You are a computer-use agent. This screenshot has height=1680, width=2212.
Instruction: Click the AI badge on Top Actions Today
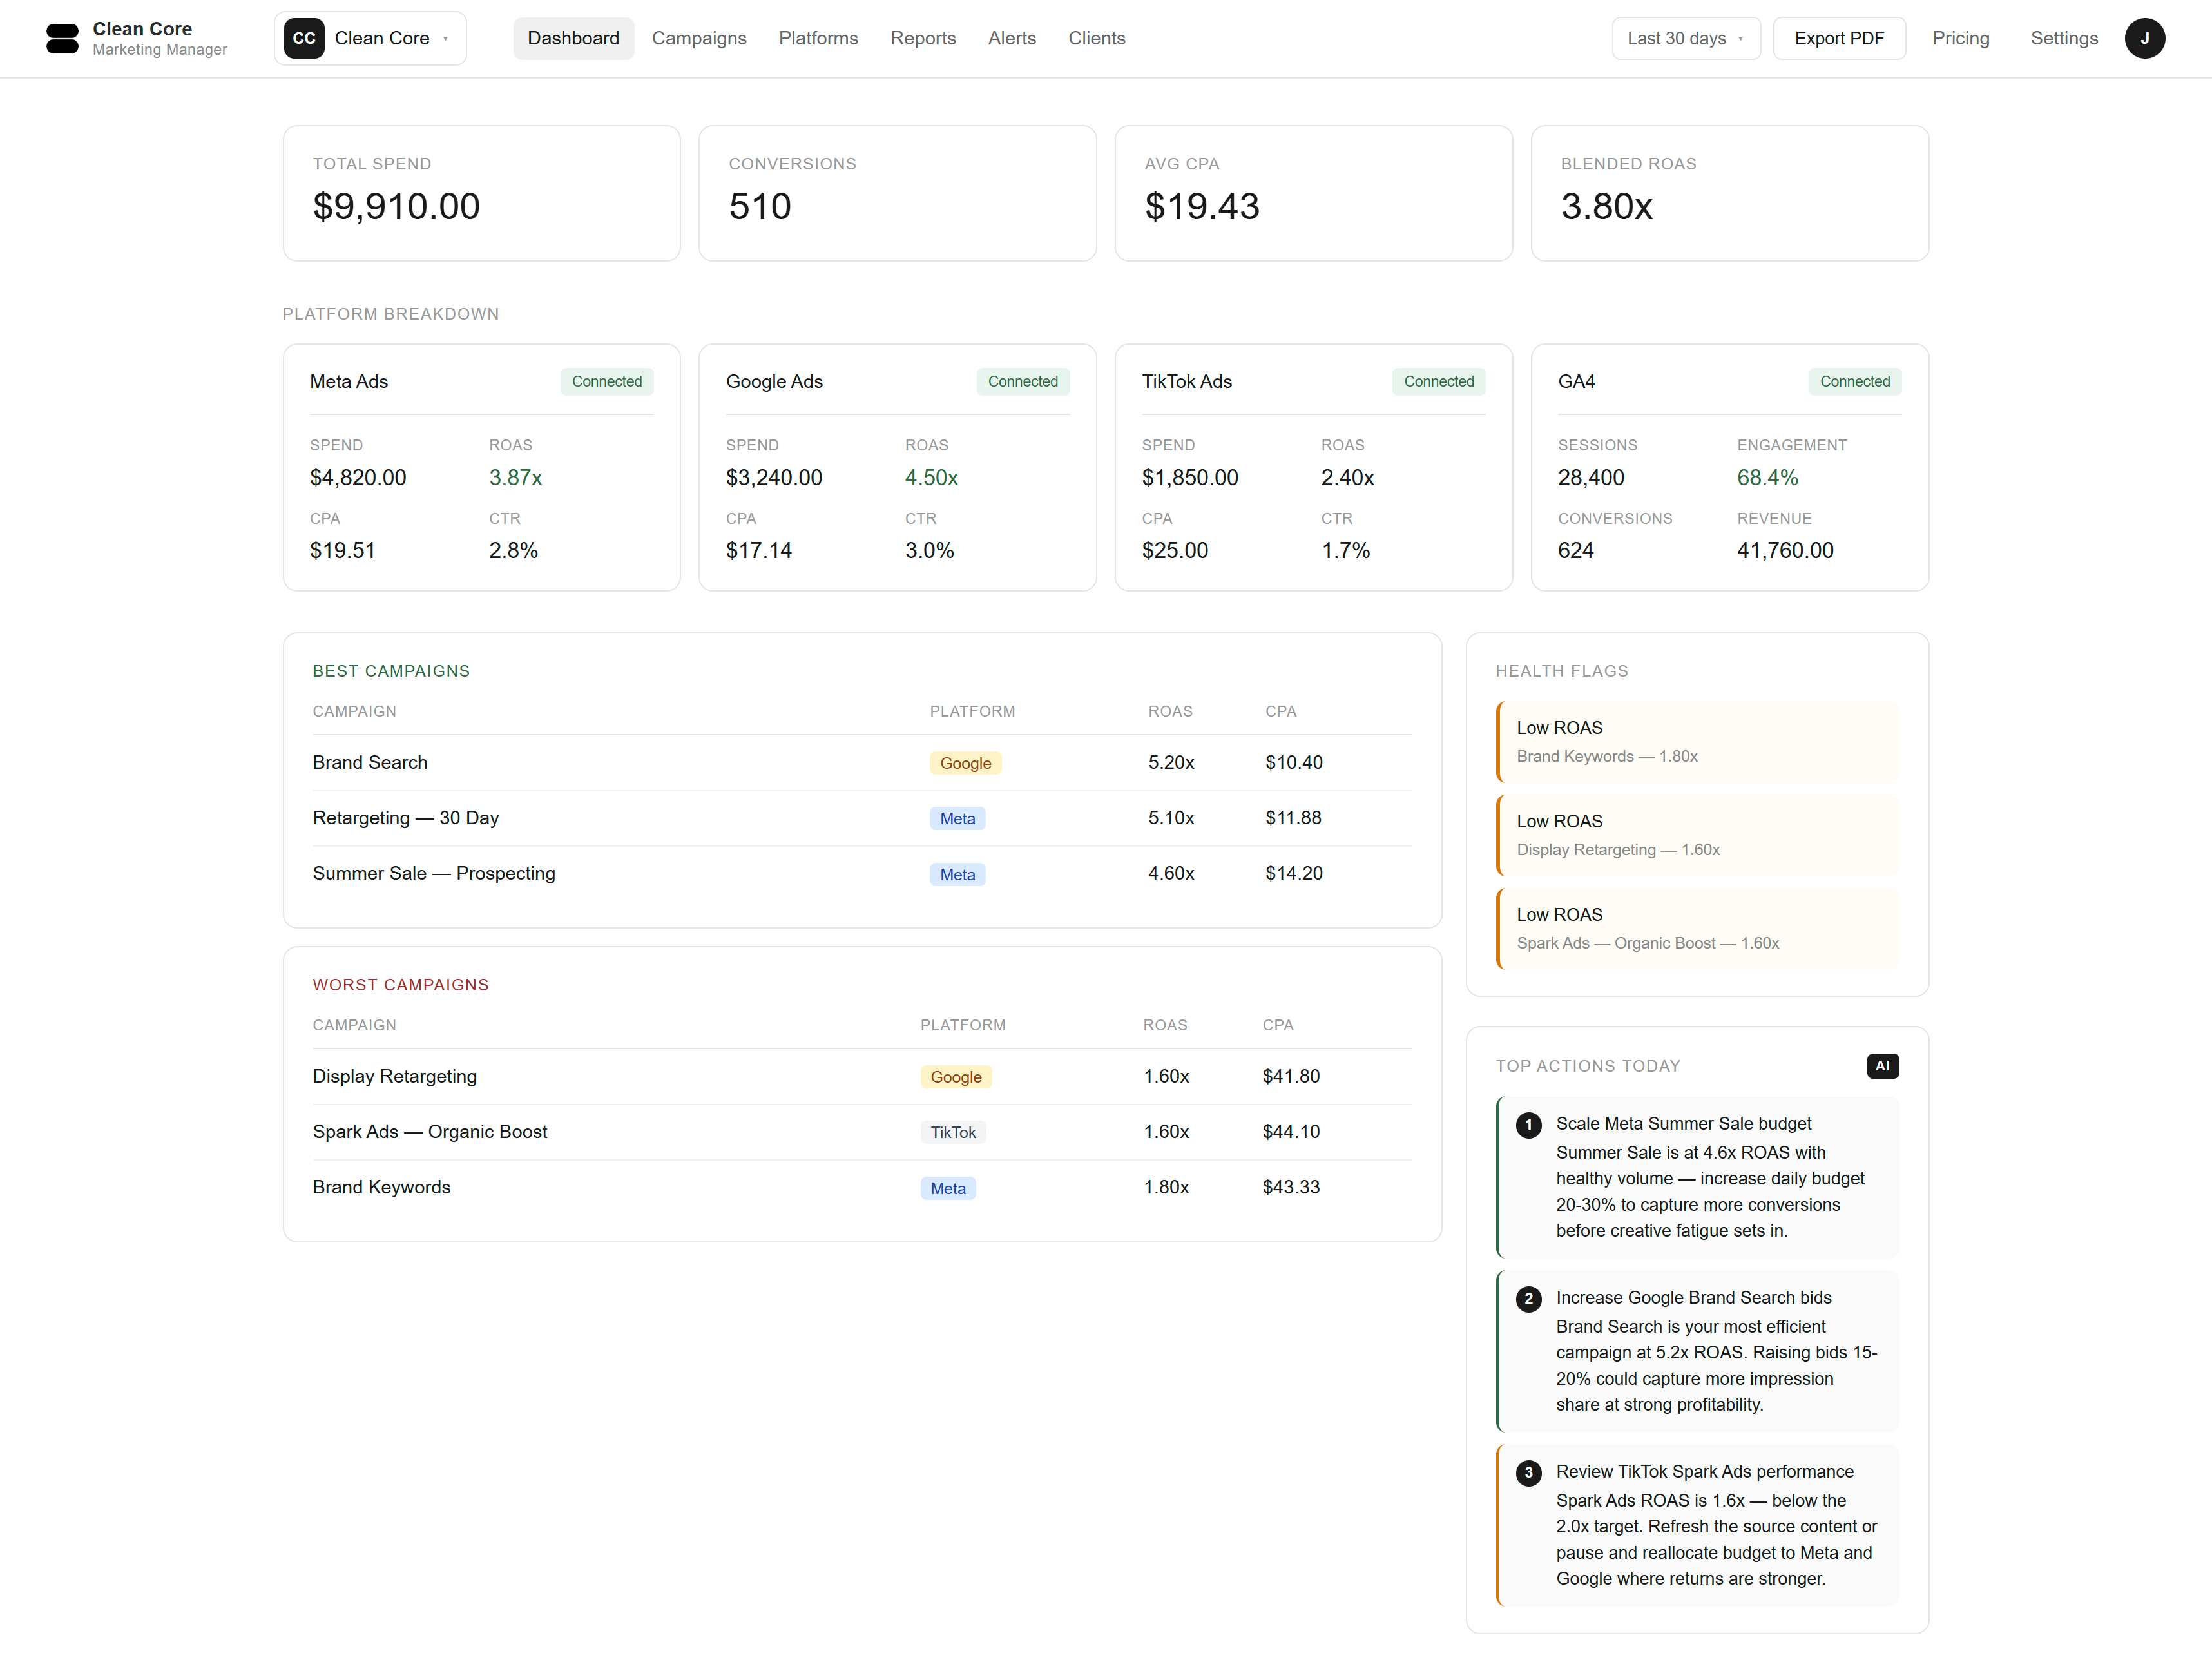[x=1883, y=1065]
